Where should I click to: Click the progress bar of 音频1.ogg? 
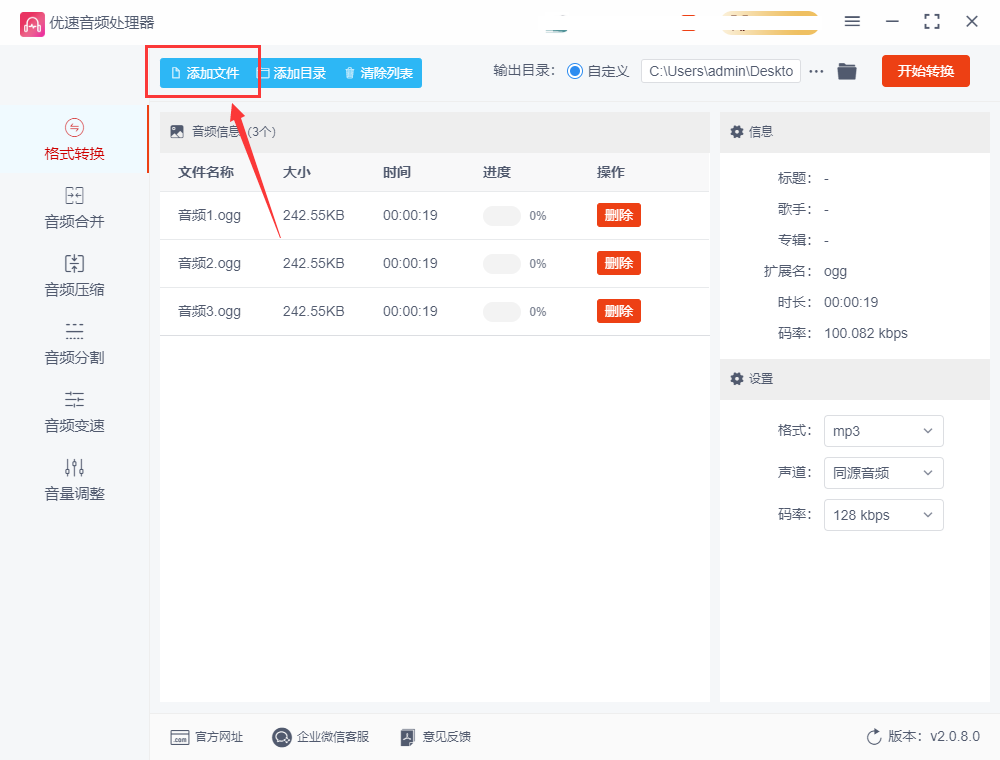501,216
